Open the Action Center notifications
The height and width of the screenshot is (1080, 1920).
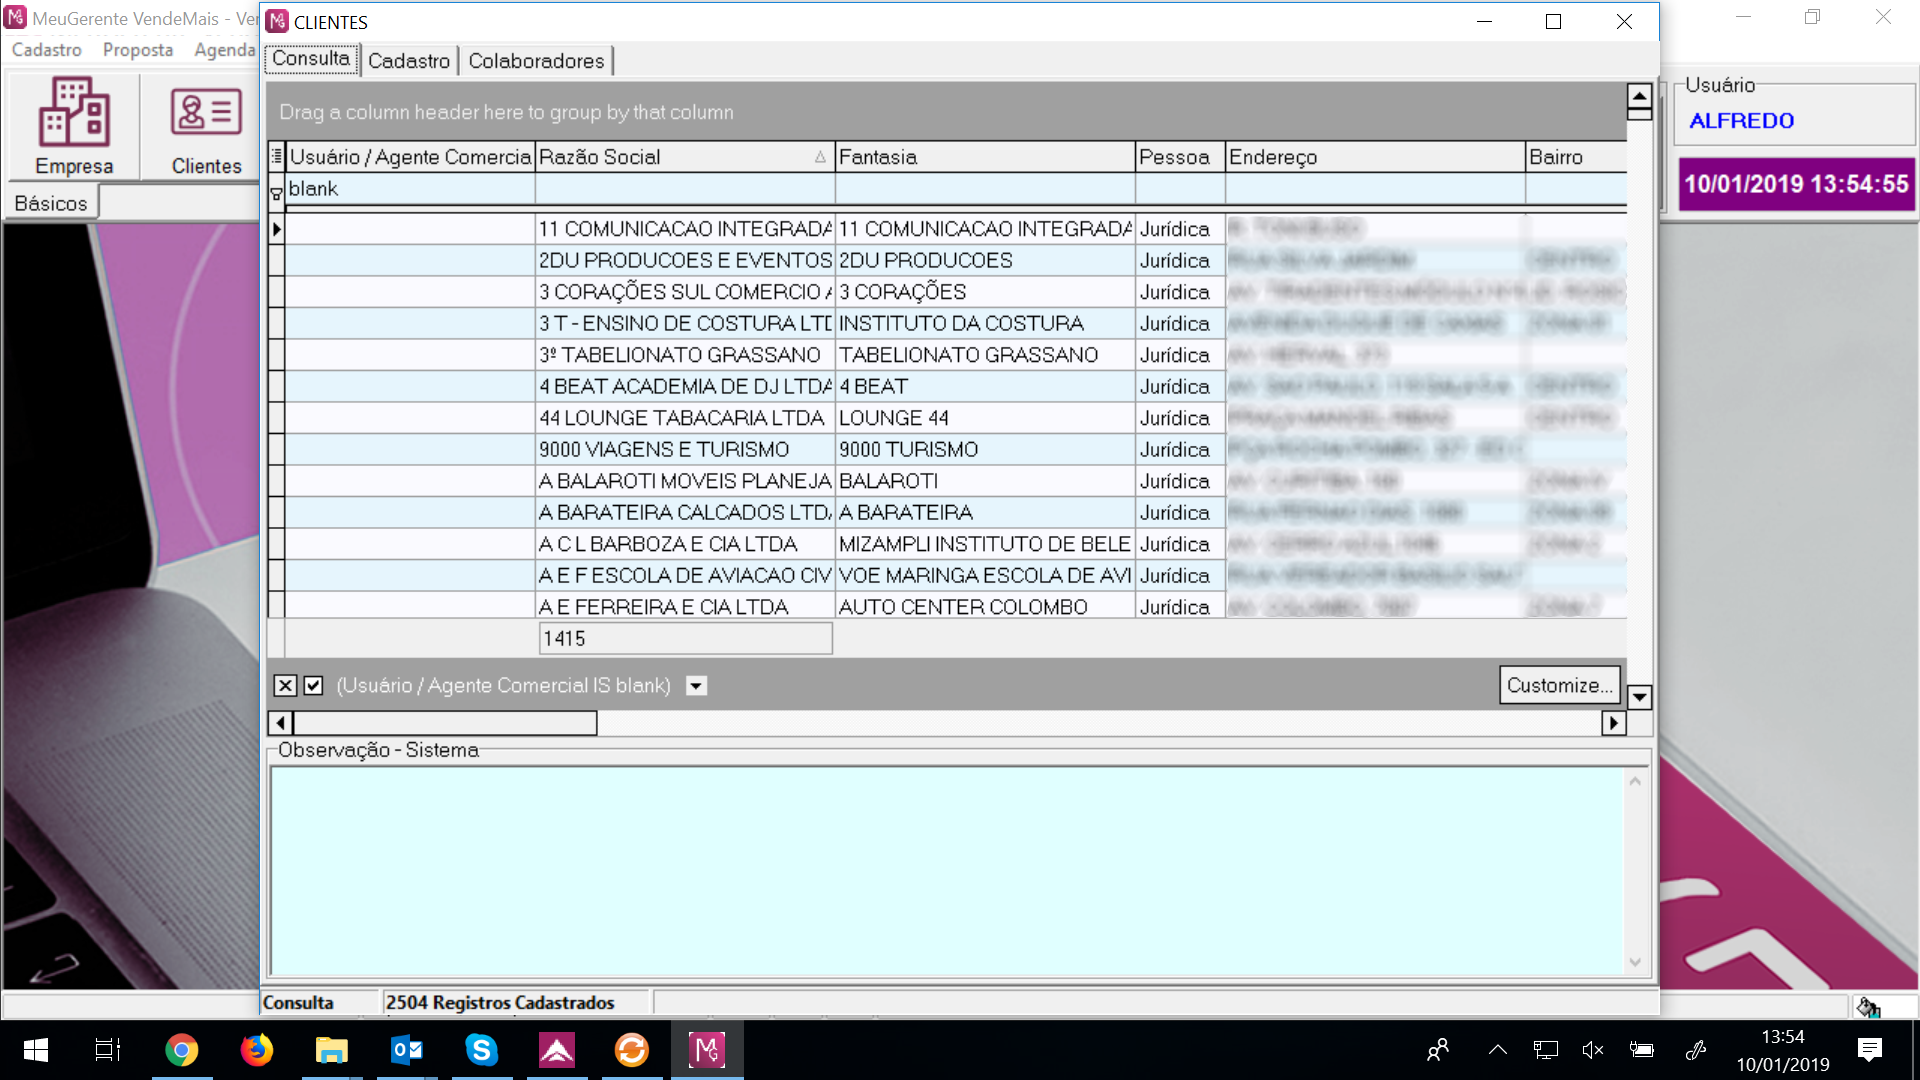pyautogui.click(x=1869, y=1050)
